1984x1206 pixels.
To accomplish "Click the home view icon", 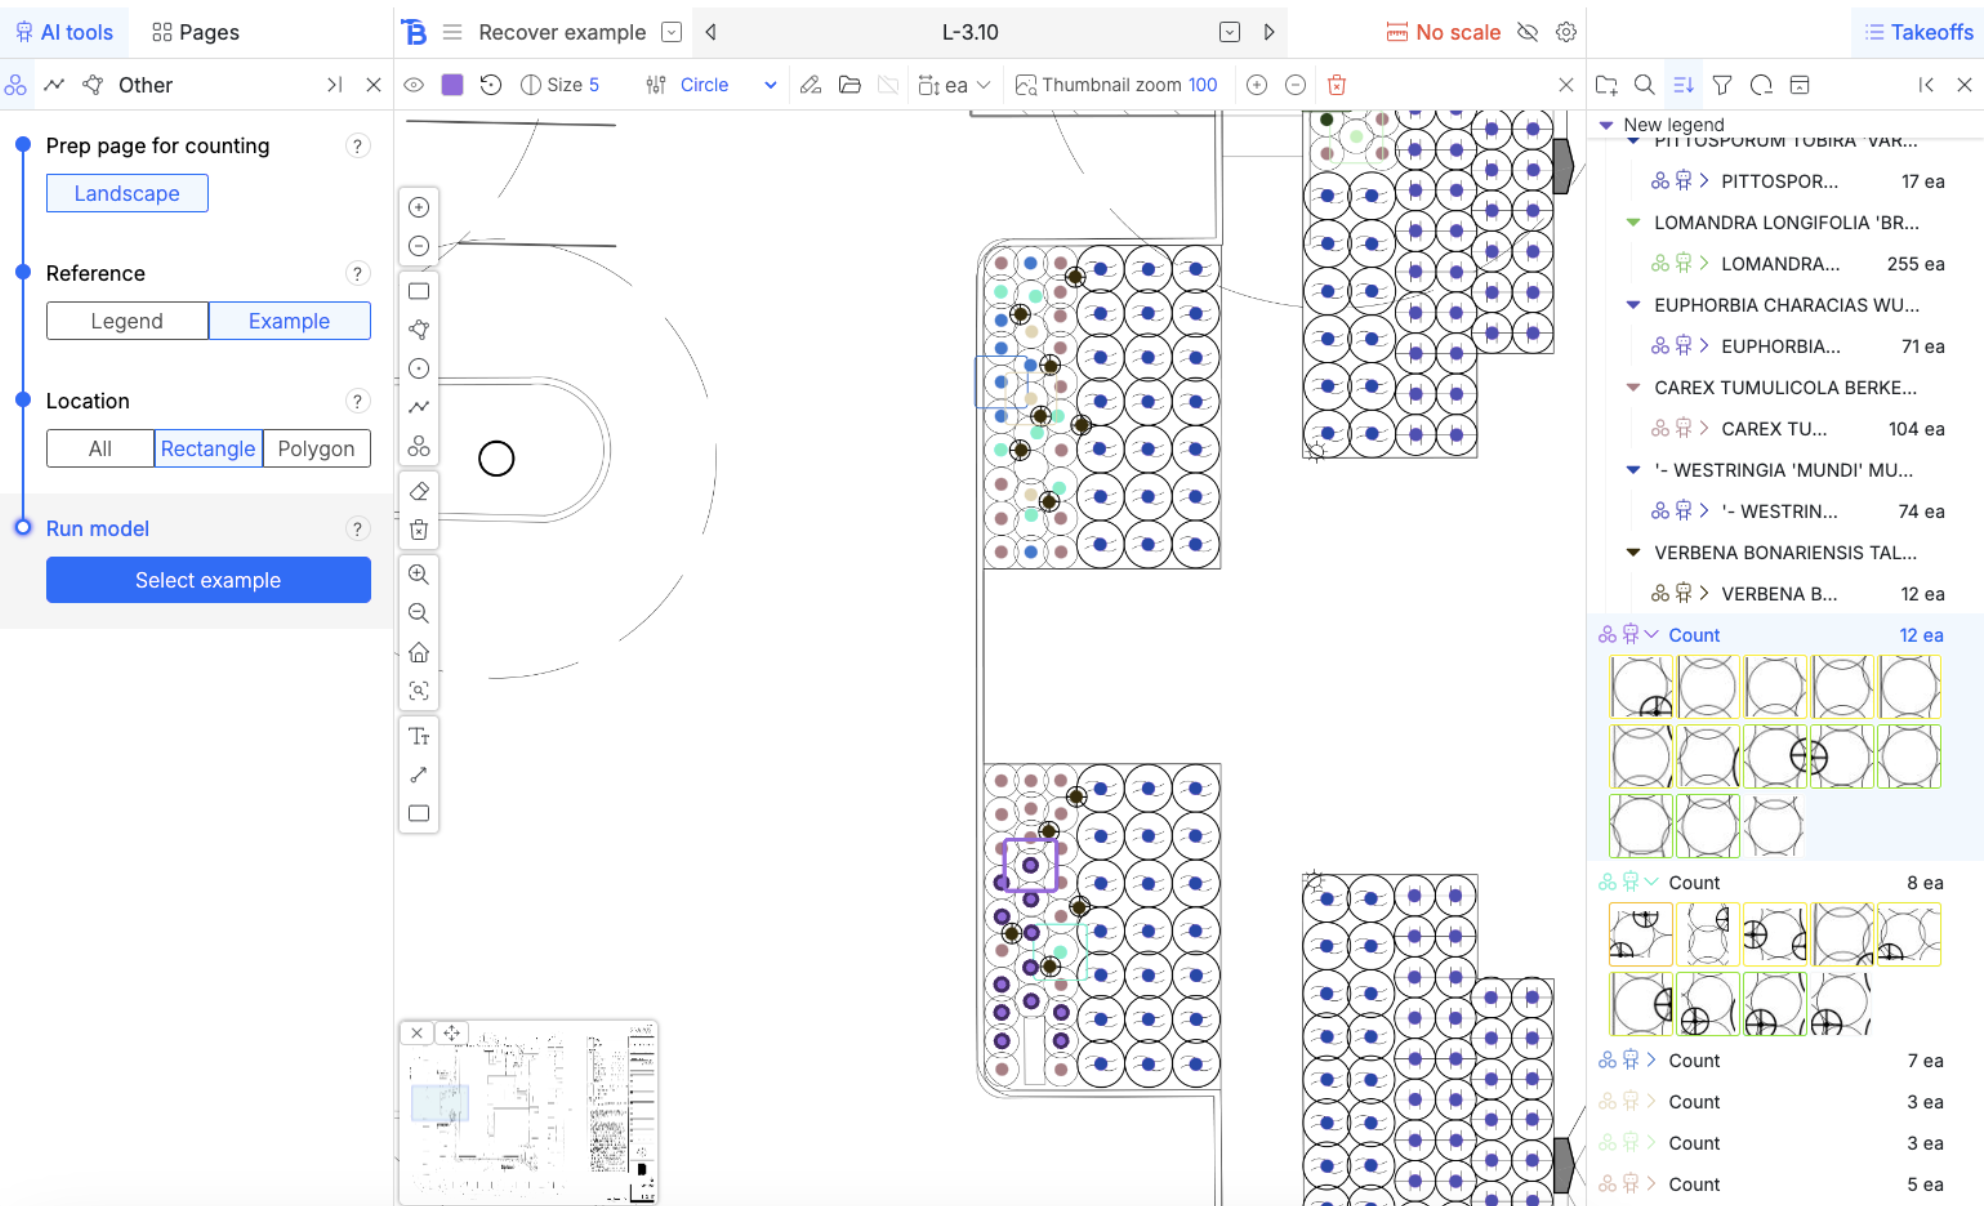I will tap(419, 653).
